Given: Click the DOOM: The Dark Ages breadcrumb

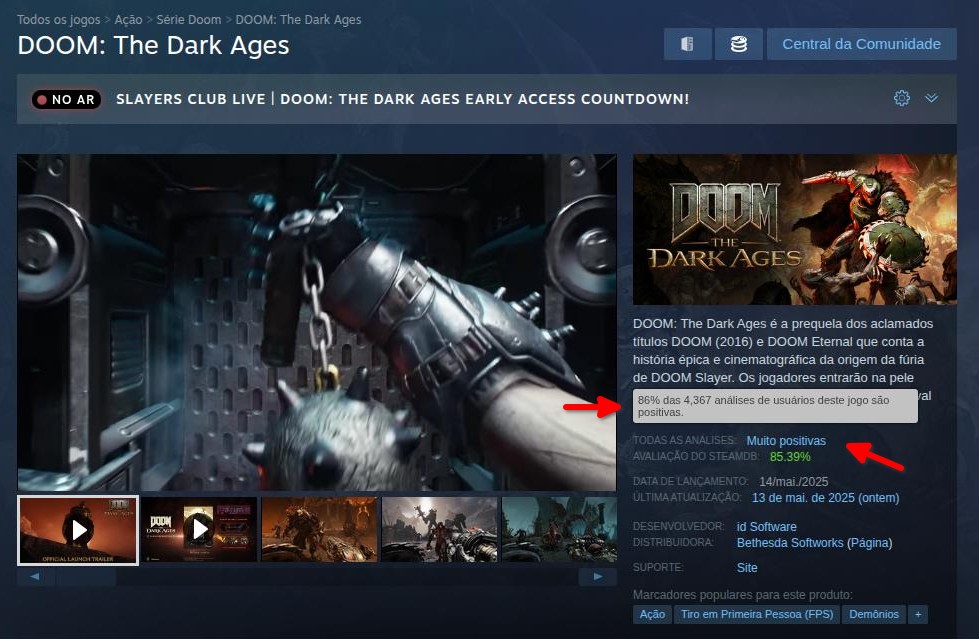Looking at the screenshot, I should (298, 19).
